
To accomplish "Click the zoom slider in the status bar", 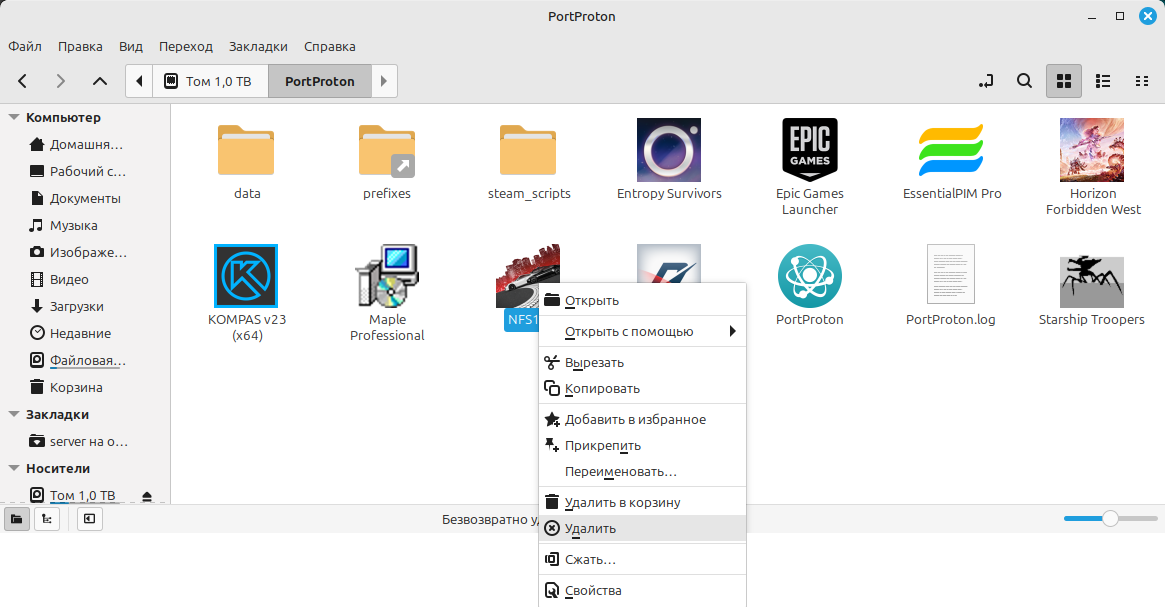I will click(1110, 519).
